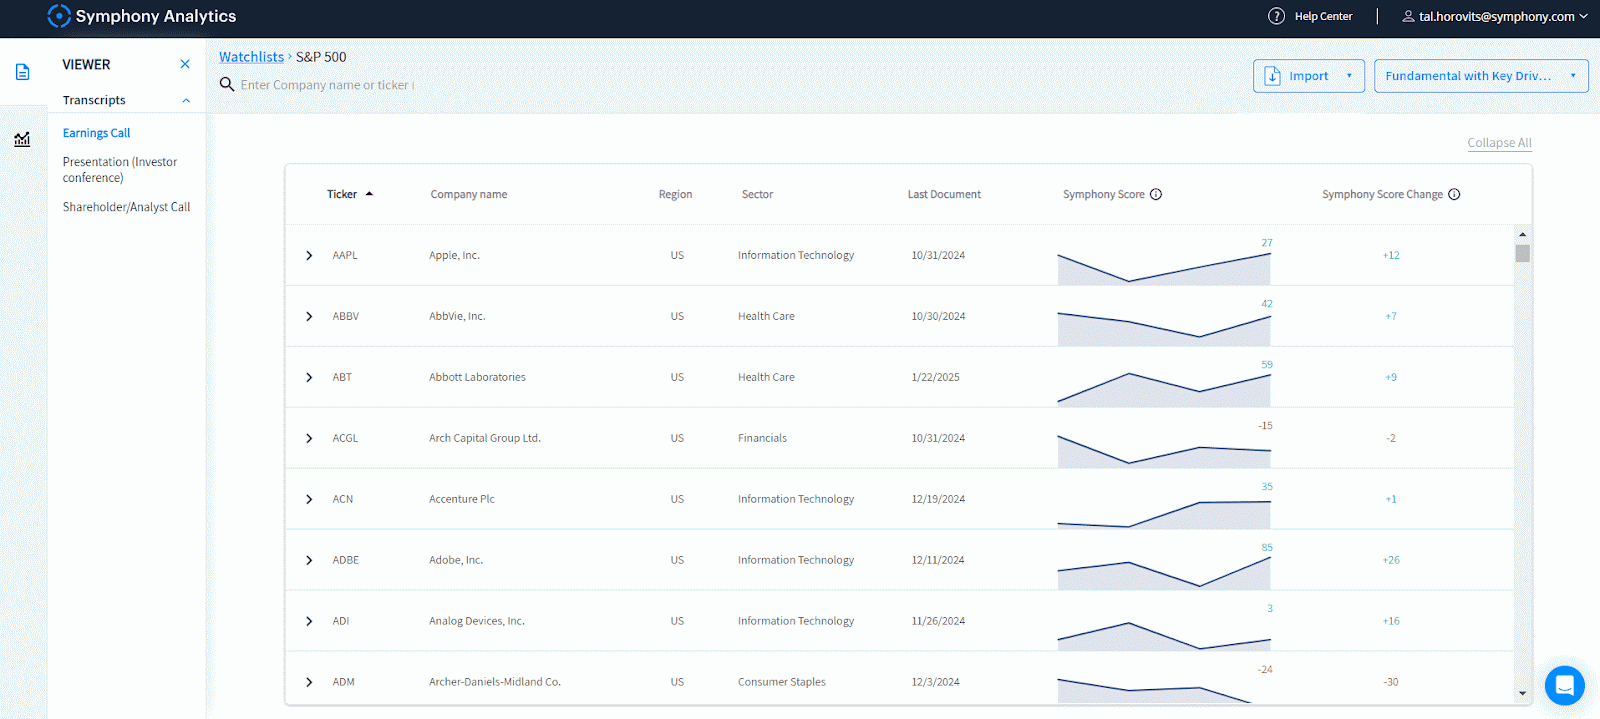
Task: Expand the AAPL row
Action: 309,255
